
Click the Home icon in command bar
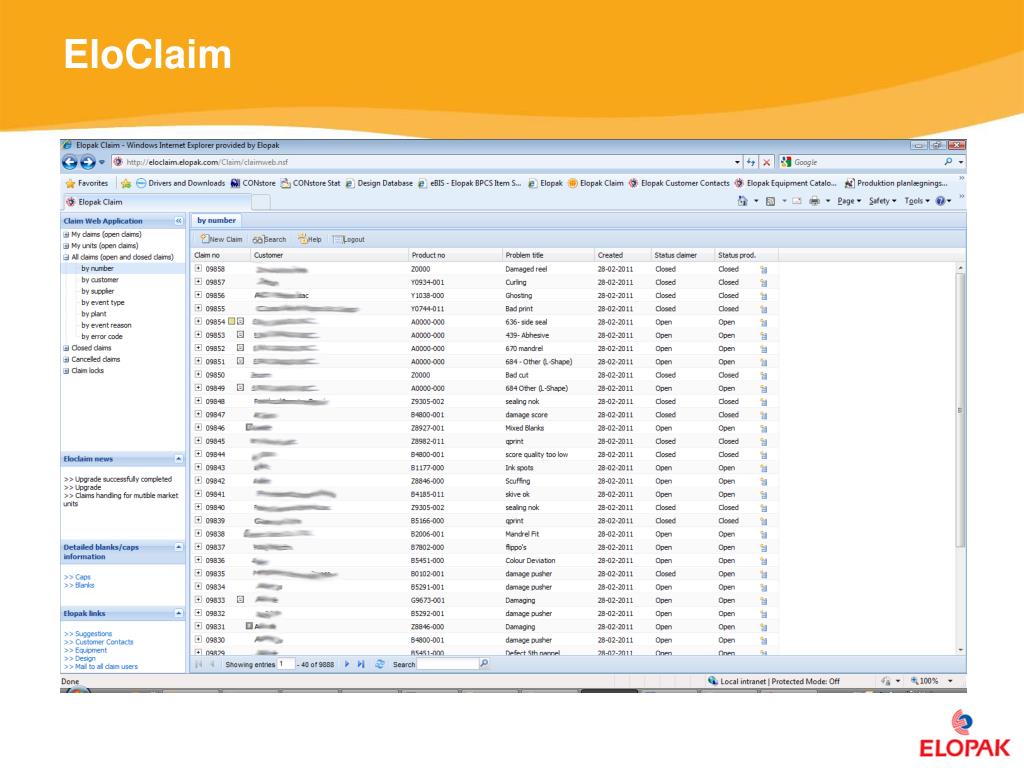[x=743, y=201]
